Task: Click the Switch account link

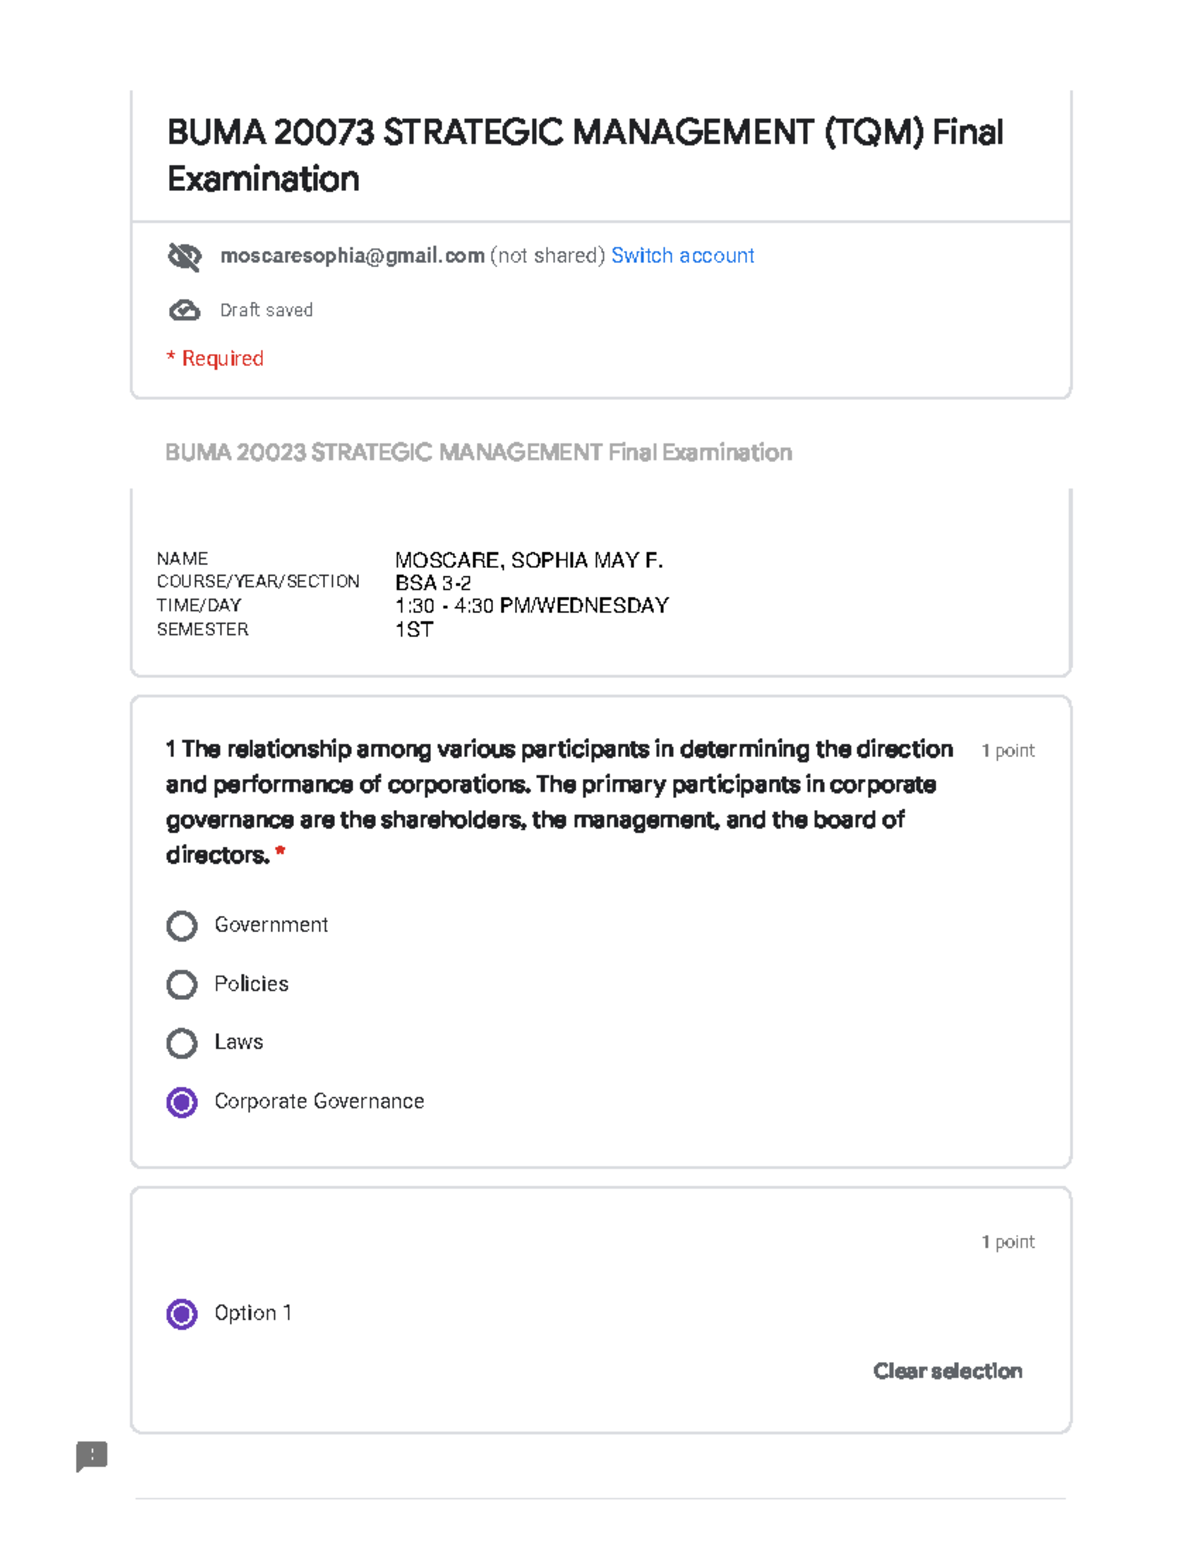Action: (683, 256)
